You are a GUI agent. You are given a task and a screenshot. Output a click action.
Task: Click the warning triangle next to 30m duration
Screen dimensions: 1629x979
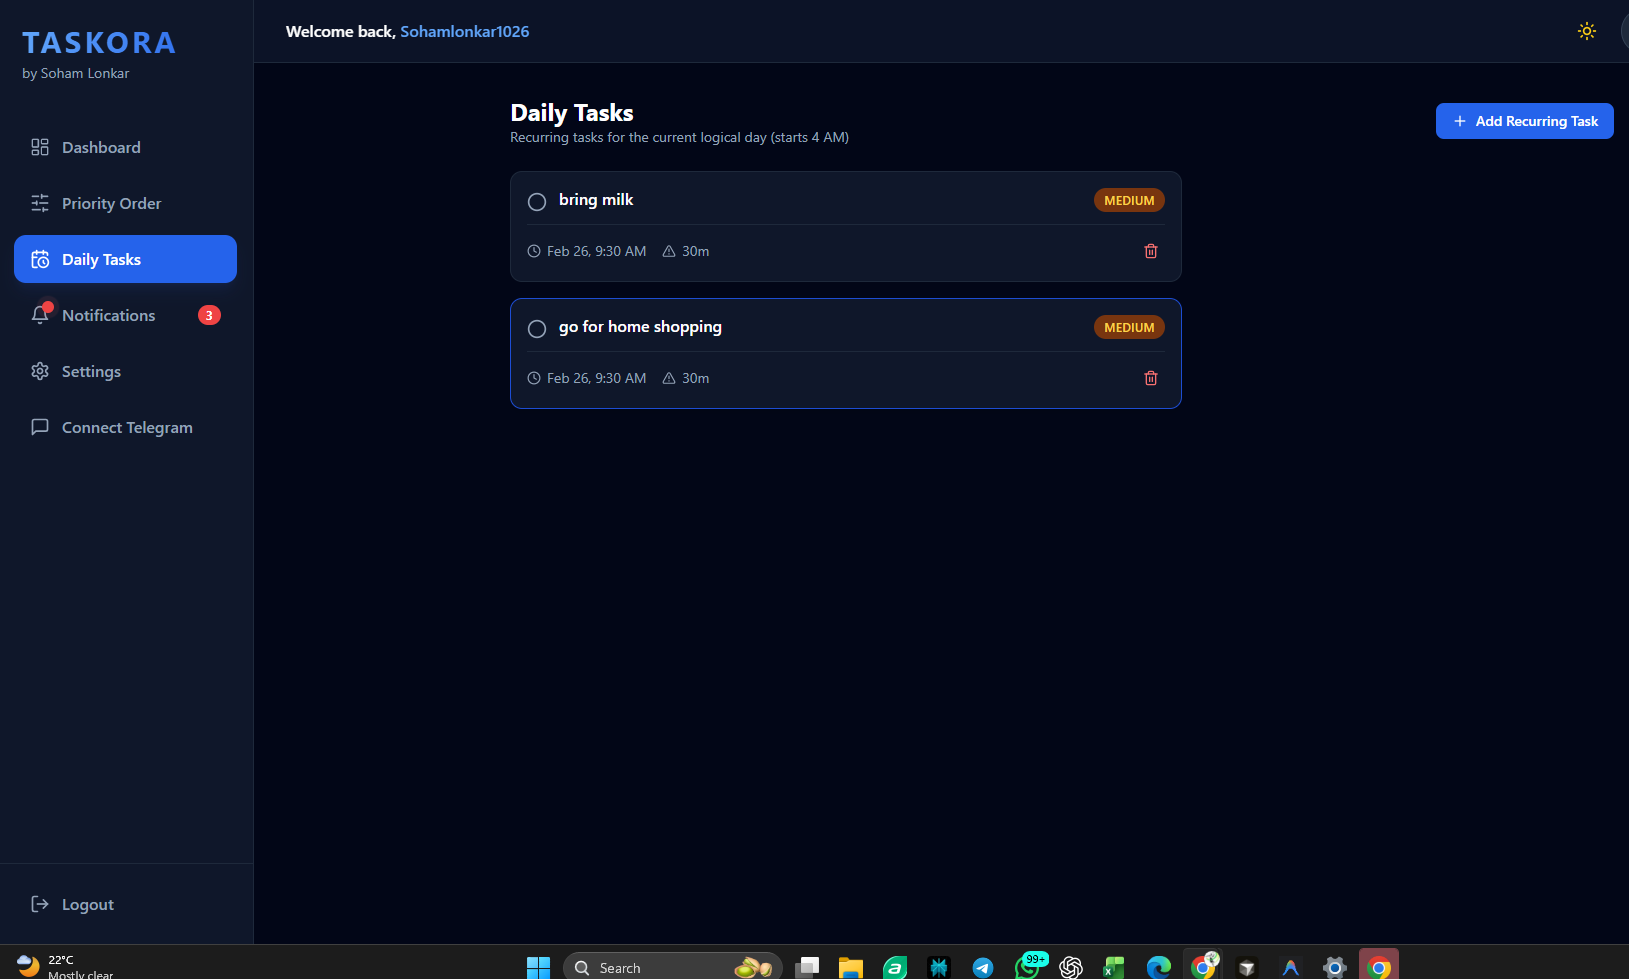668,251
